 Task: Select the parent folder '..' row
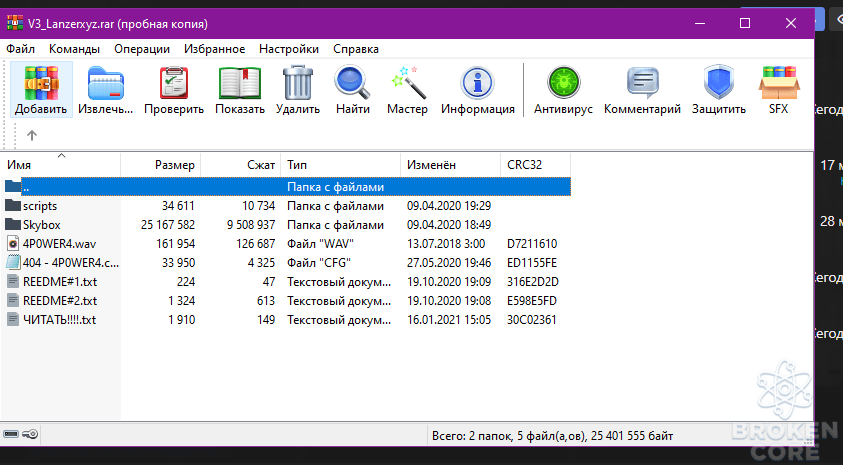[x=286, y=187]
